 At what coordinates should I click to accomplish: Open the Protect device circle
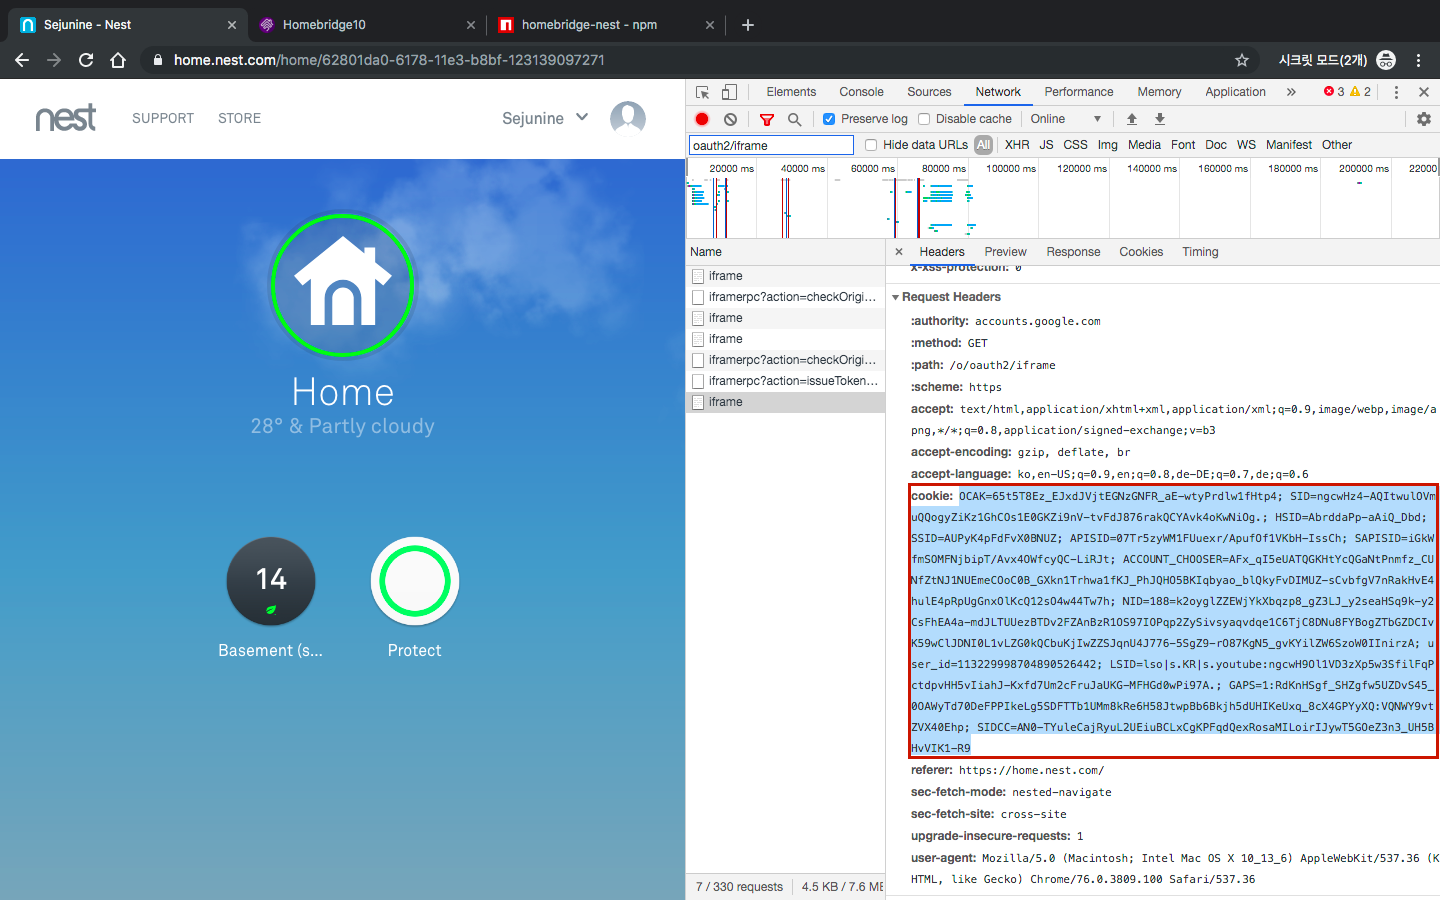[415, 581]
